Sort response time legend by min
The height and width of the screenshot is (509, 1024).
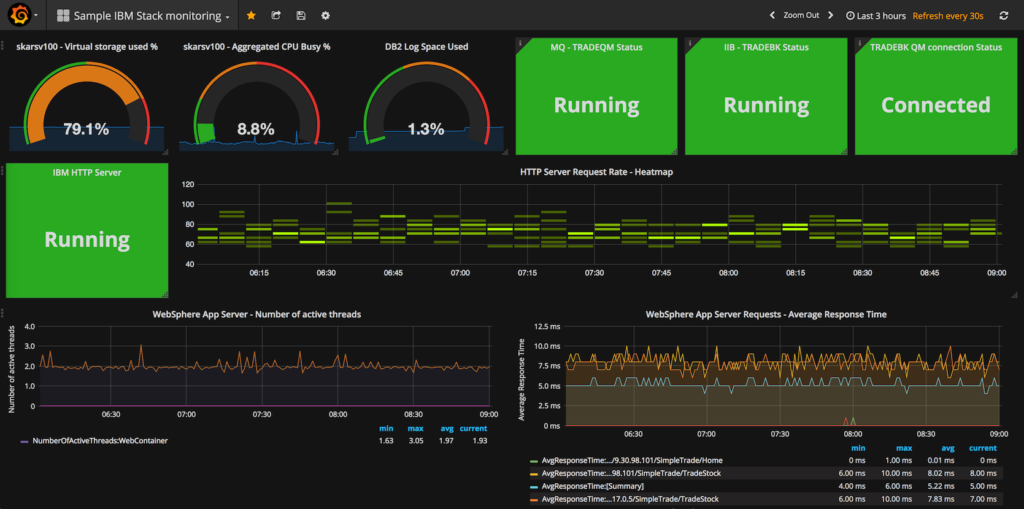click(x=856, y=448)
